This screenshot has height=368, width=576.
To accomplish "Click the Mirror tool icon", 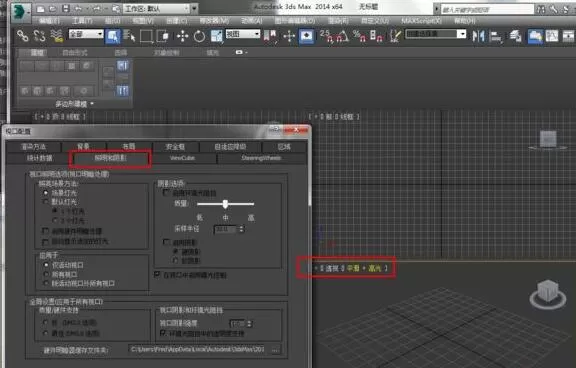I will pyautogui.click(x=478, y=36).
